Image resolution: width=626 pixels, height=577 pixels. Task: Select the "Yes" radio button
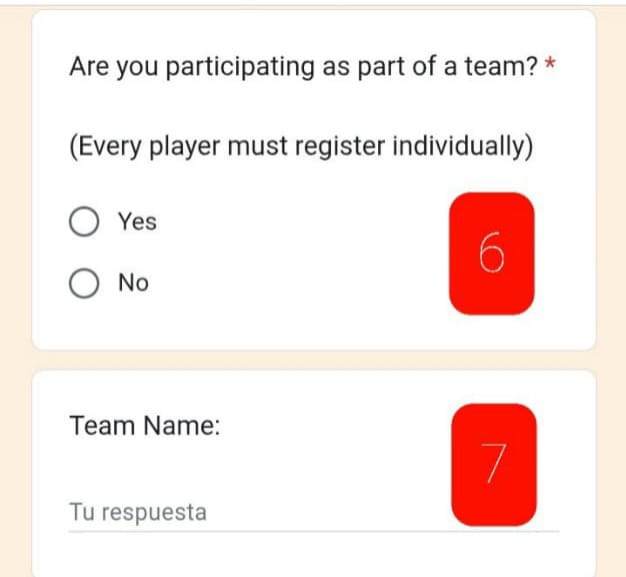click(84, 222)
